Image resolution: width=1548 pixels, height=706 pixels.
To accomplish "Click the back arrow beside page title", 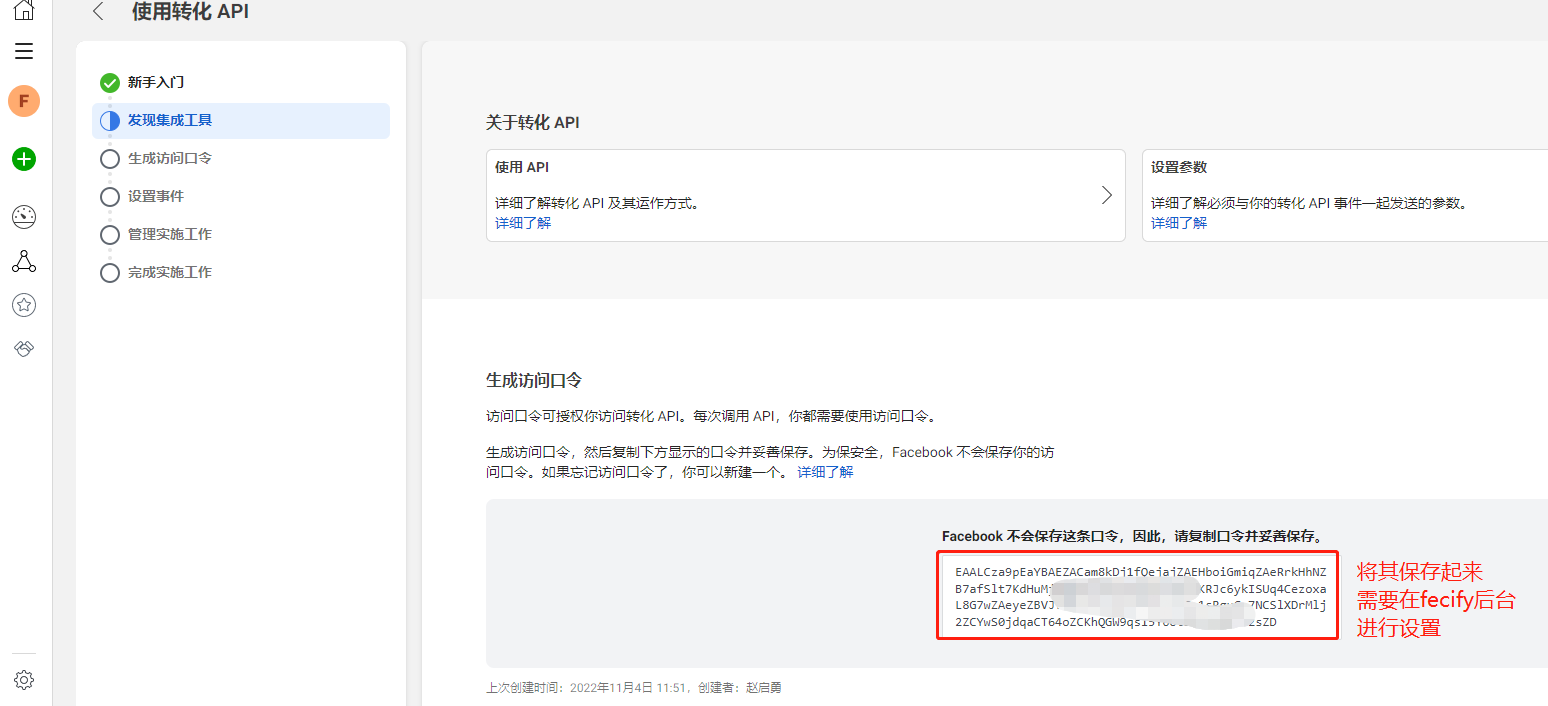I will click(97, 12).
